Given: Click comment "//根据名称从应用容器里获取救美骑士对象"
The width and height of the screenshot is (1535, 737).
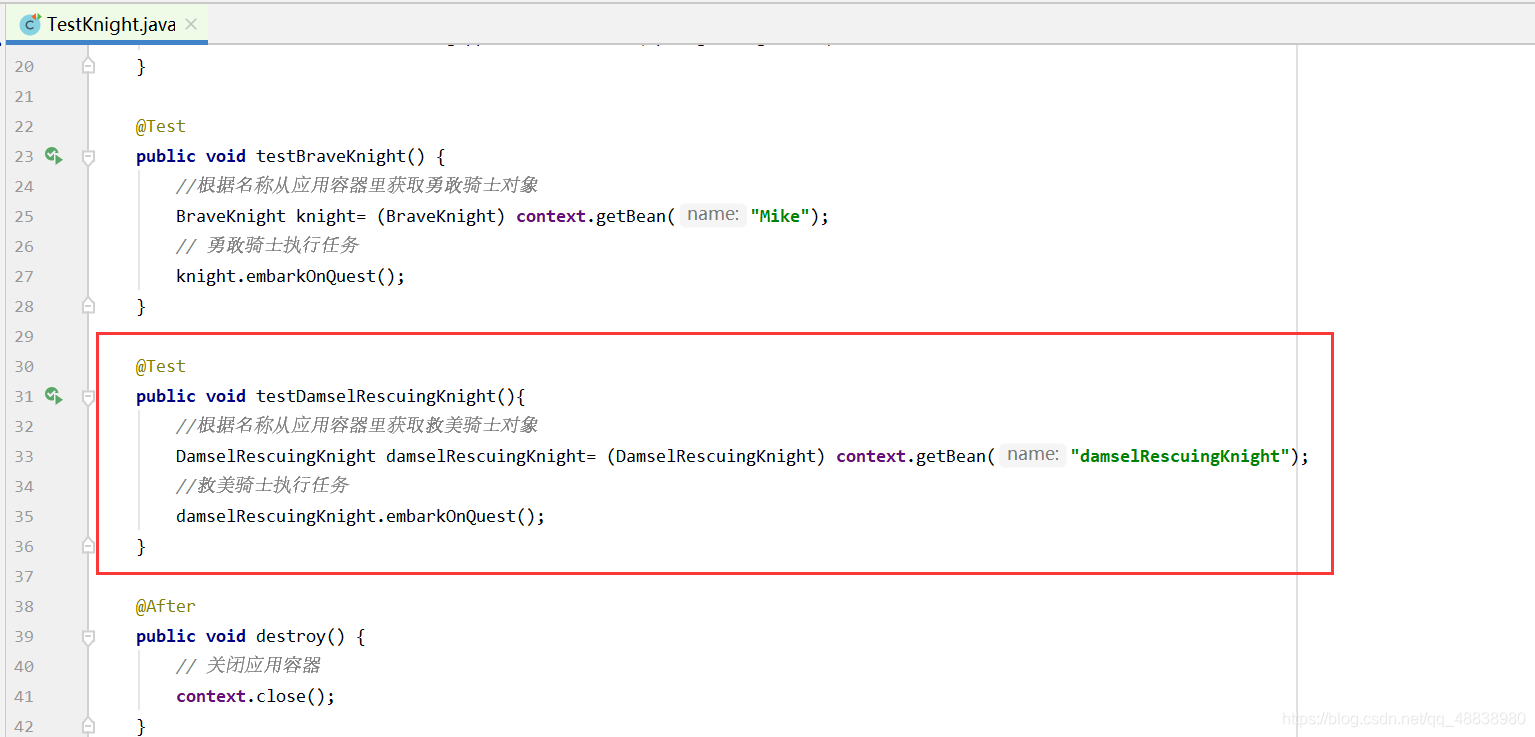Looking at the screenshot, I should pos(357,426).
